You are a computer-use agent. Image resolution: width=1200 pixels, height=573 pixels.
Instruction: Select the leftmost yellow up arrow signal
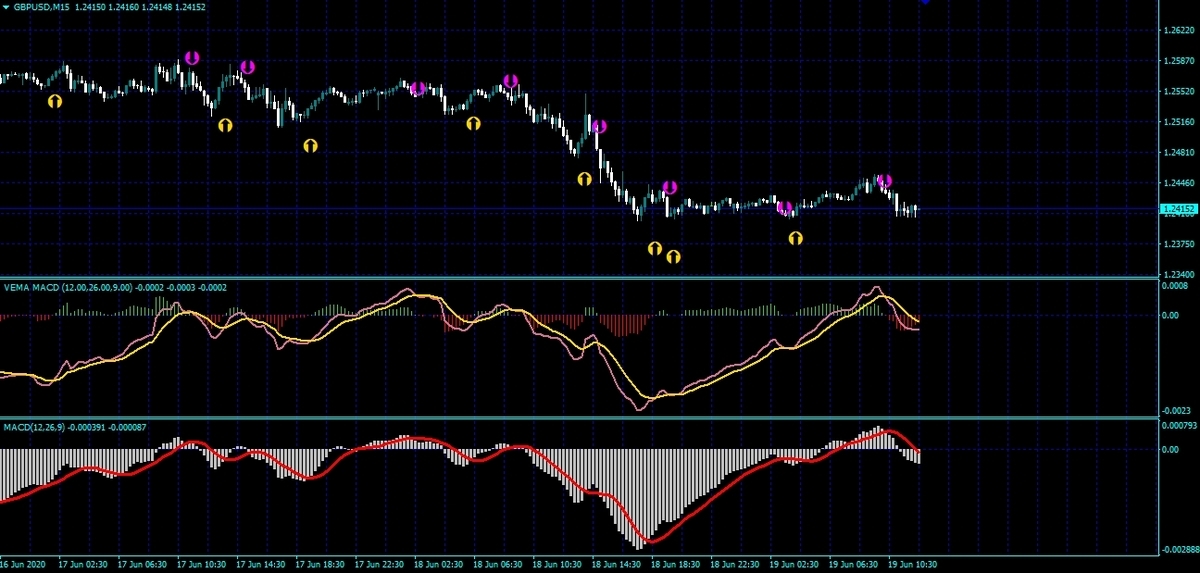tap(55, 101)
